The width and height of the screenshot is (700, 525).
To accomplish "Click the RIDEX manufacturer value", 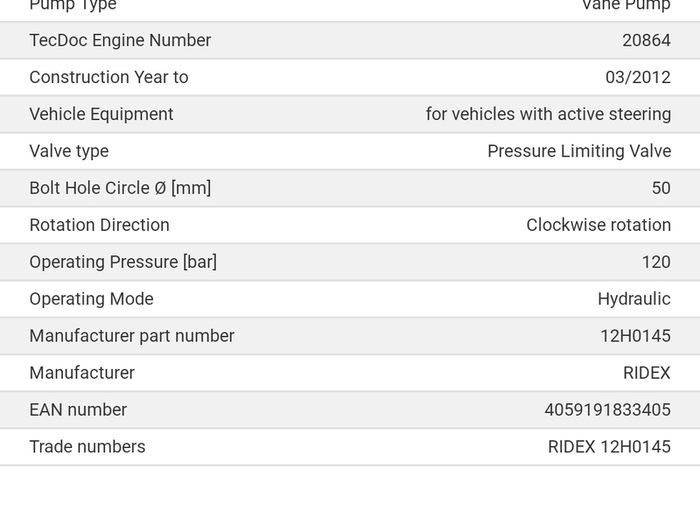I will (x=647, y=373).
